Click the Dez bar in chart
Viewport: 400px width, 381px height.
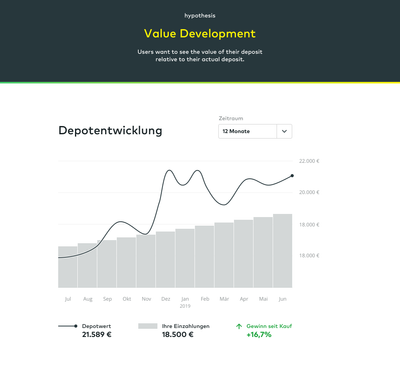click(165, 260)
